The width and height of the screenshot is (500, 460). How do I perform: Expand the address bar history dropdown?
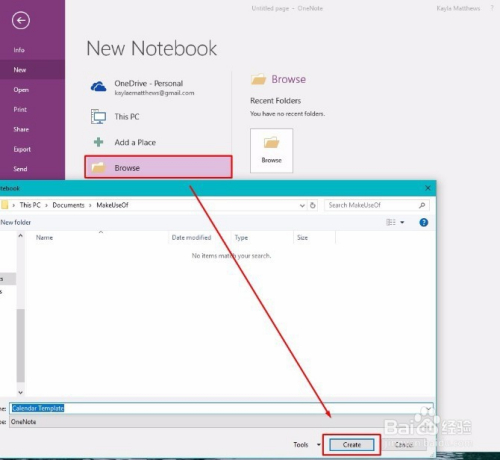pos(302,205)
